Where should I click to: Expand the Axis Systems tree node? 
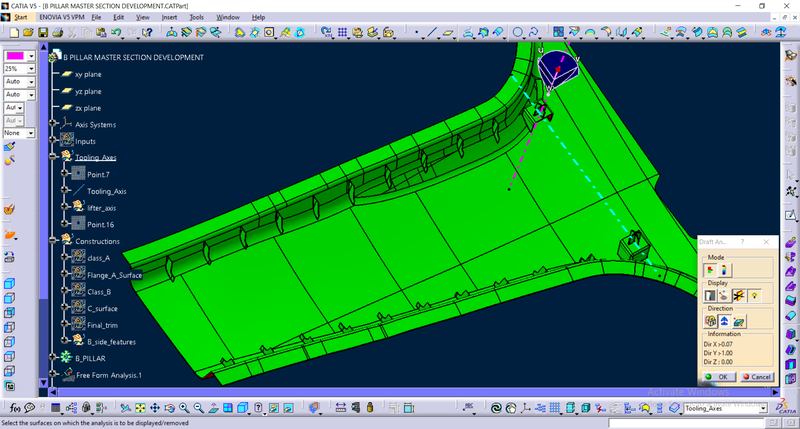click(x=53, y=125)
